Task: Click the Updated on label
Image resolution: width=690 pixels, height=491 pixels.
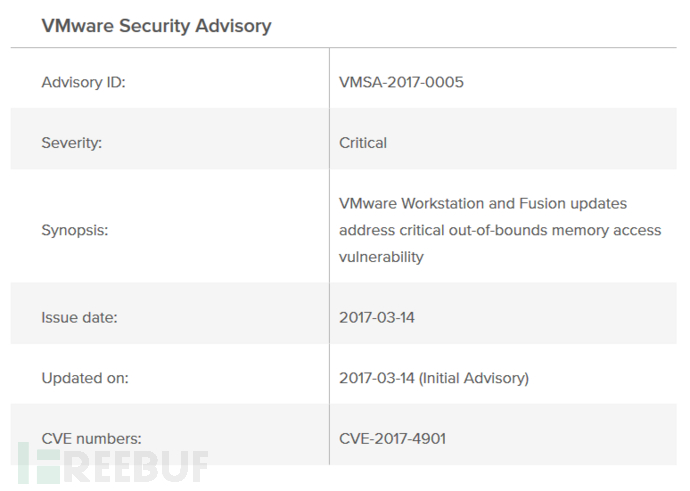Action: click(x=85, y=378)
